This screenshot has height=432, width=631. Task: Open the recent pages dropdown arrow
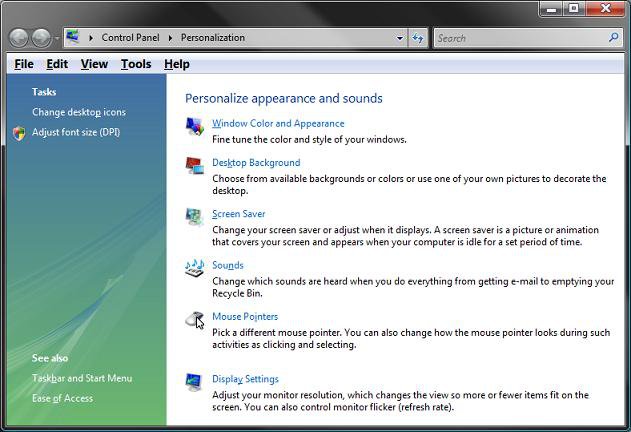coord(57,38)
